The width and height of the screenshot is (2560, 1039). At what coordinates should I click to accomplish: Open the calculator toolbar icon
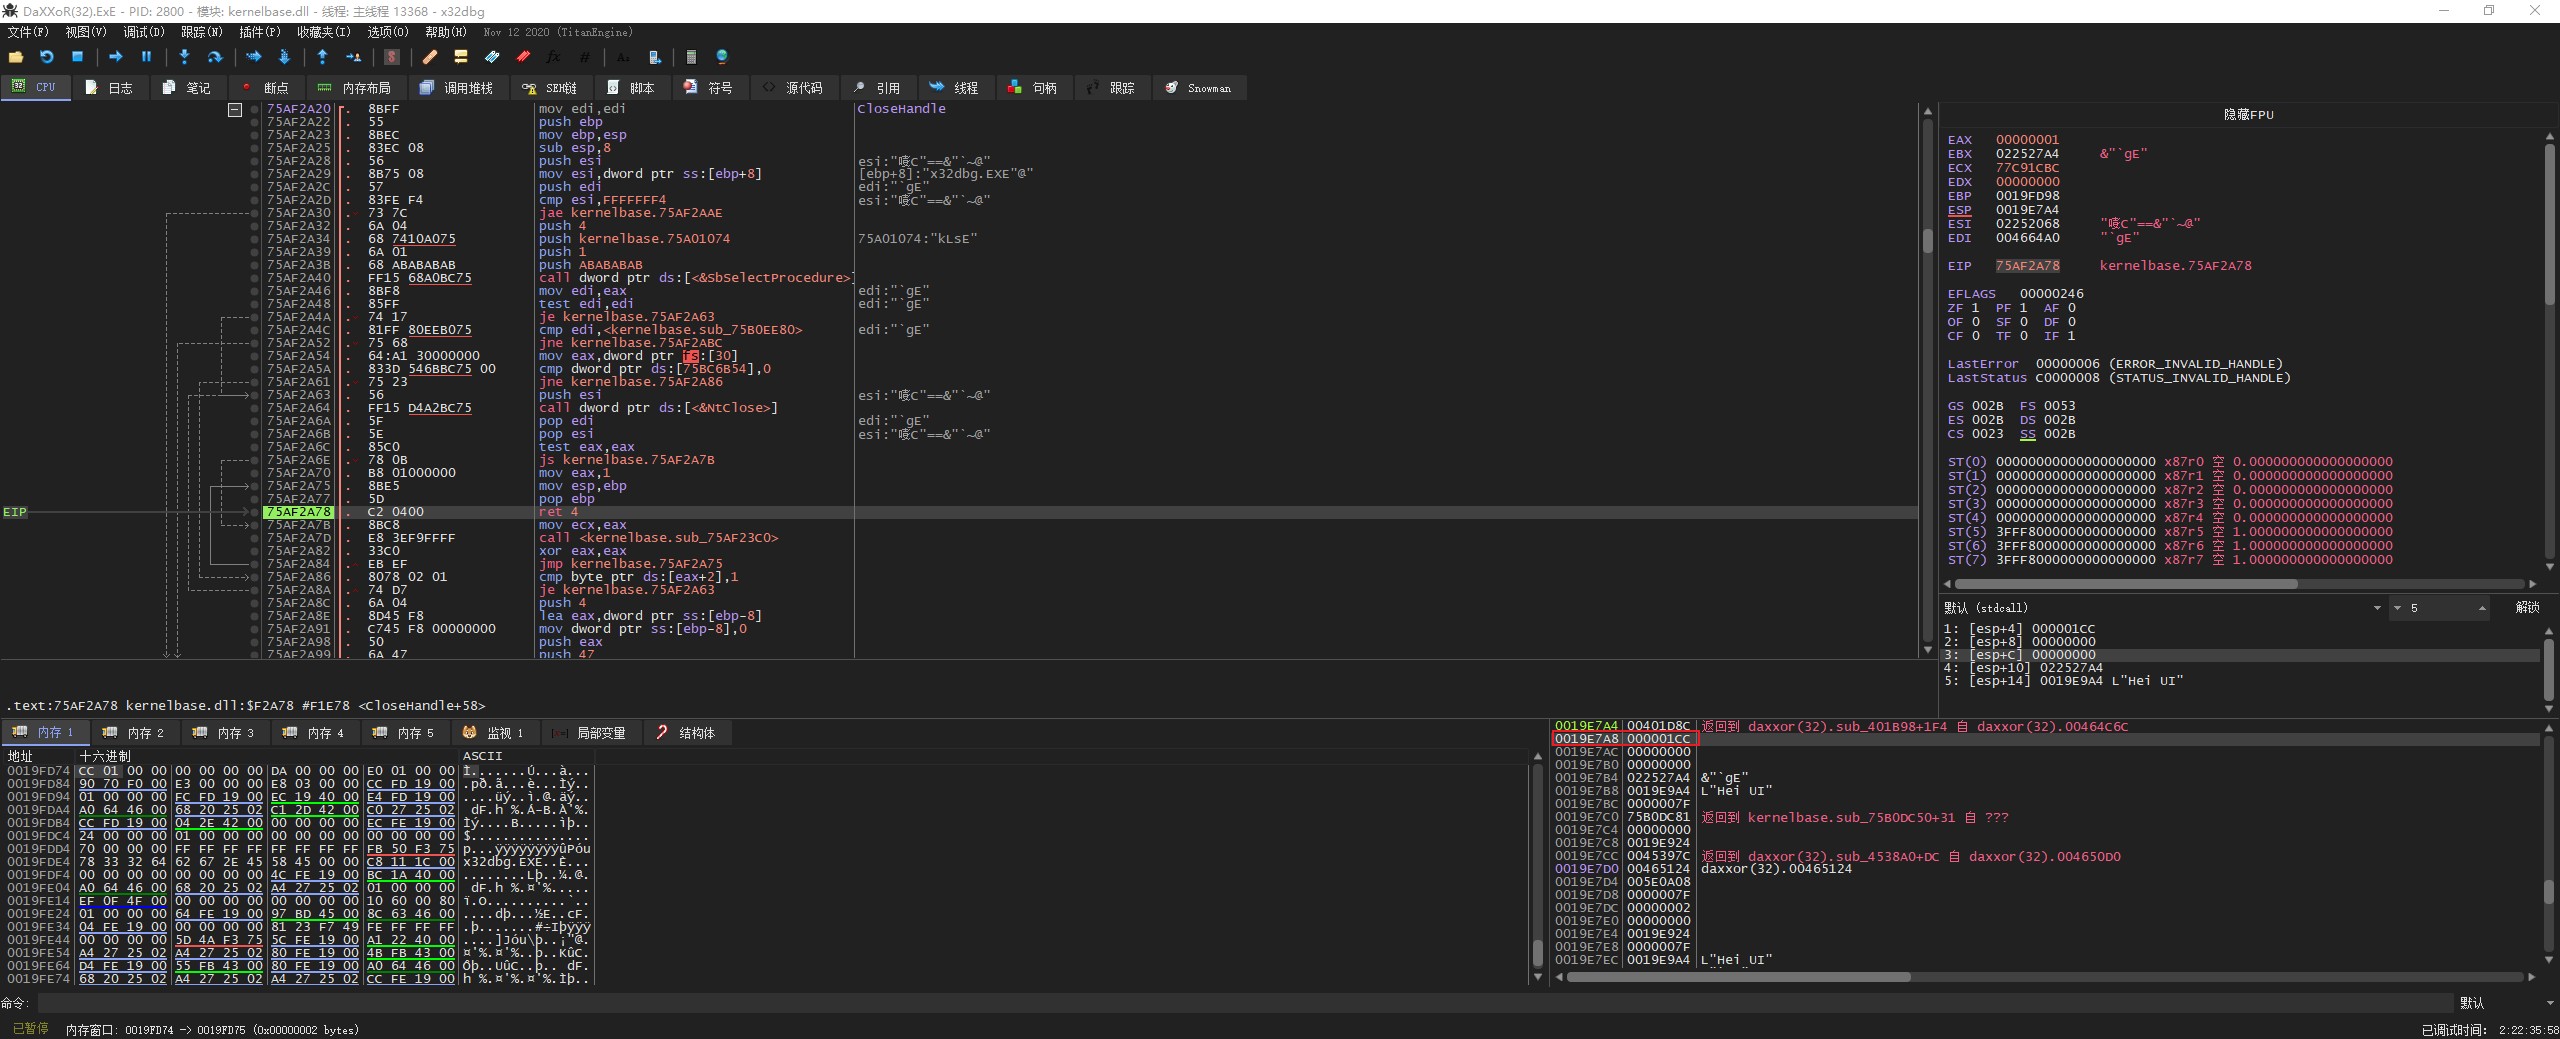[690, 57]
